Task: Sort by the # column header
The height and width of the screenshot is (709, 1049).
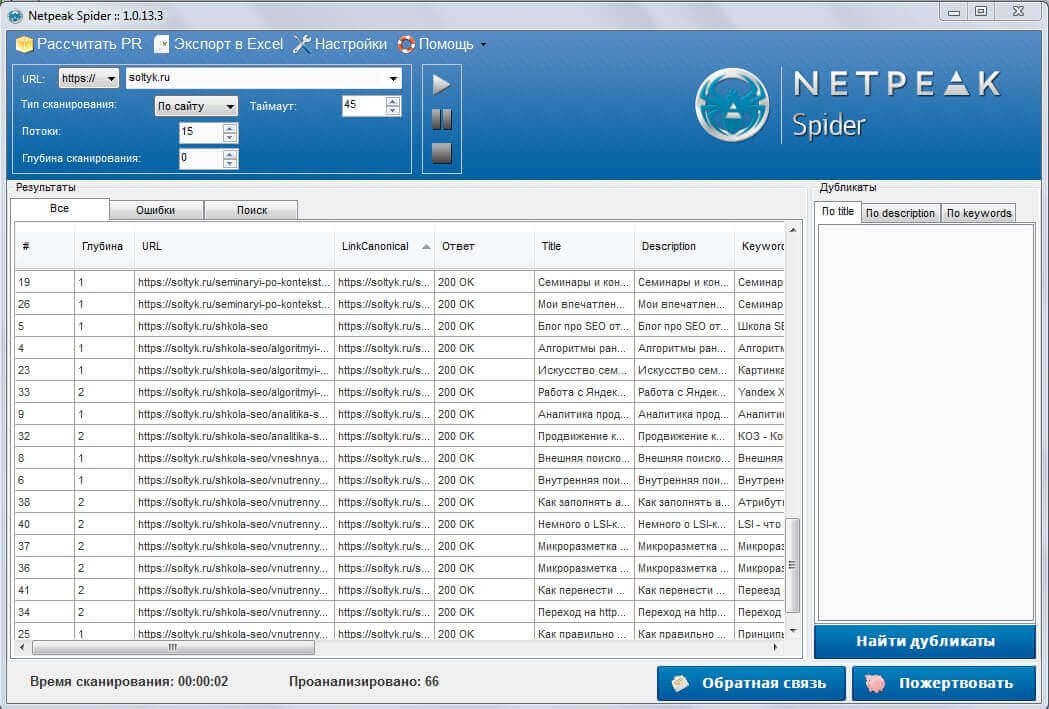Action: pyautogui.click(x=44, y=246)
